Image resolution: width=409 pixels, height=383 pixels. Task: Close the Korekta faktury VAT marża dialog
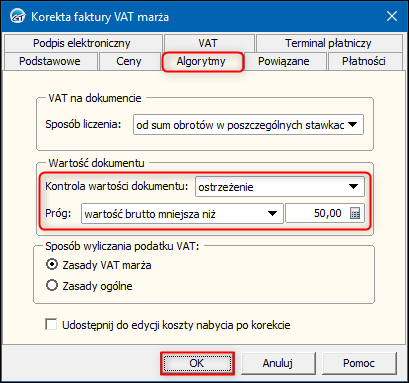point(391,16)
